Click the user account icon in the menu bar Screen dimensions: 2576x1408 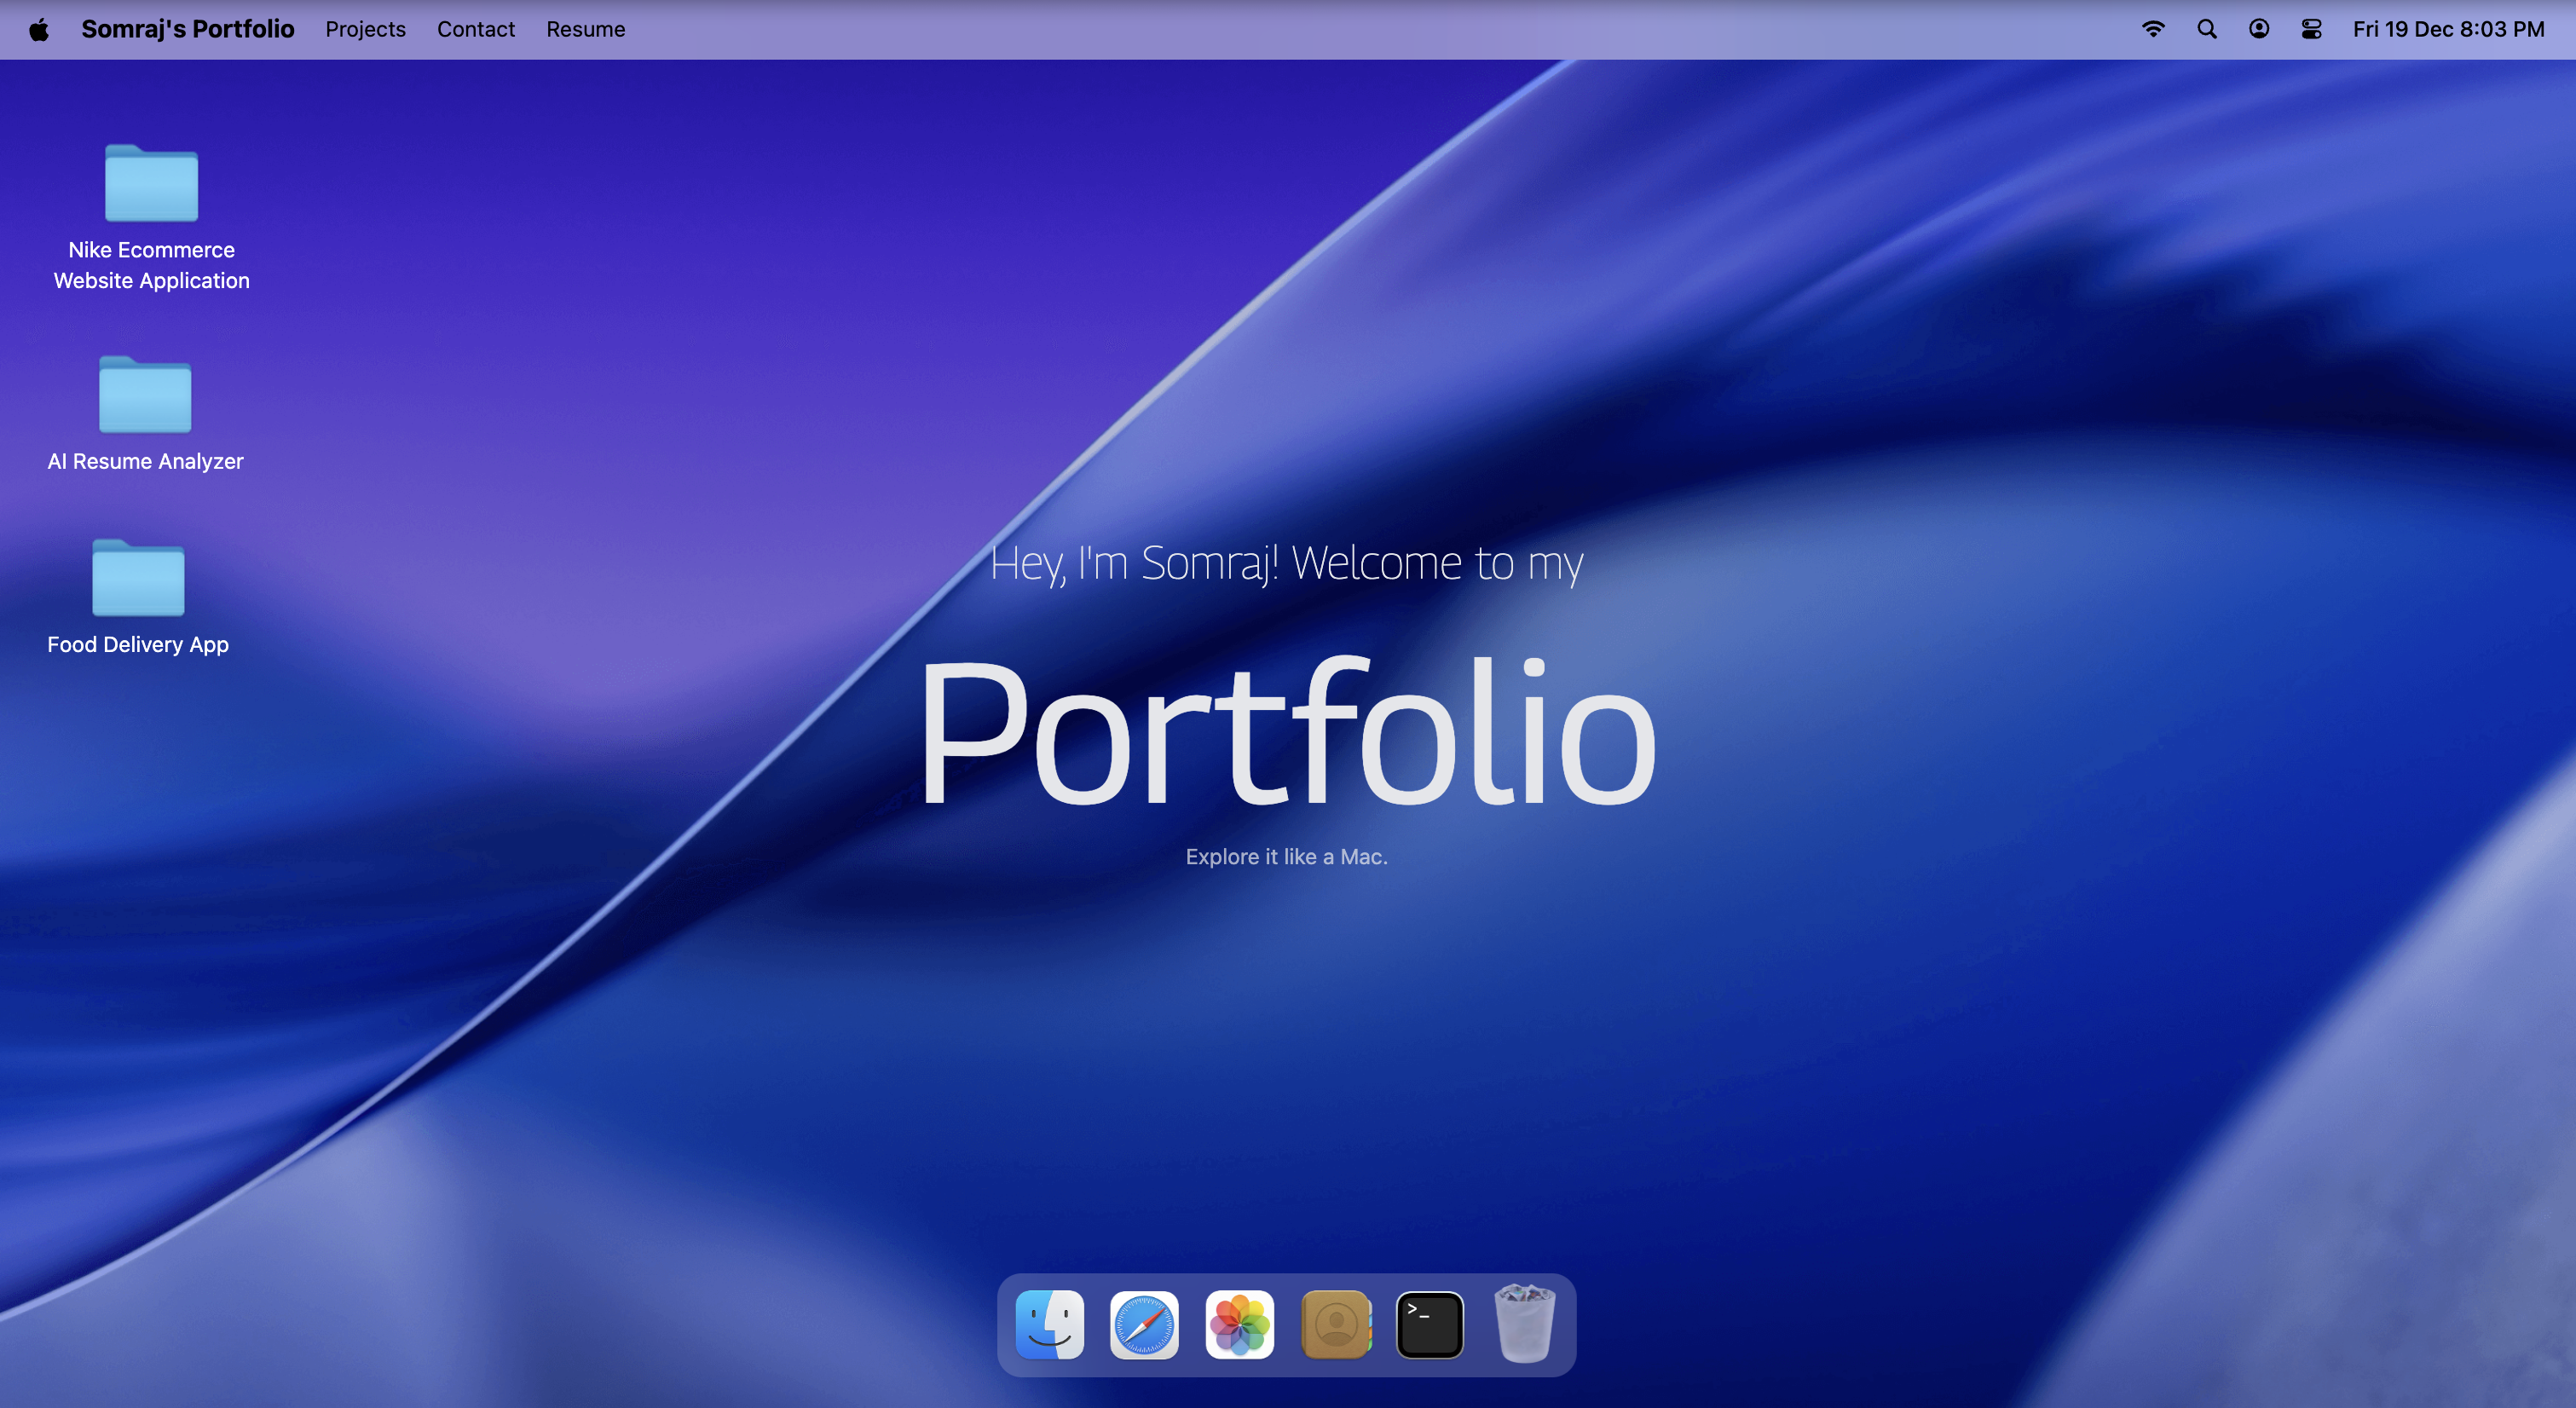pyautogui.click(x=2258, y=29)
